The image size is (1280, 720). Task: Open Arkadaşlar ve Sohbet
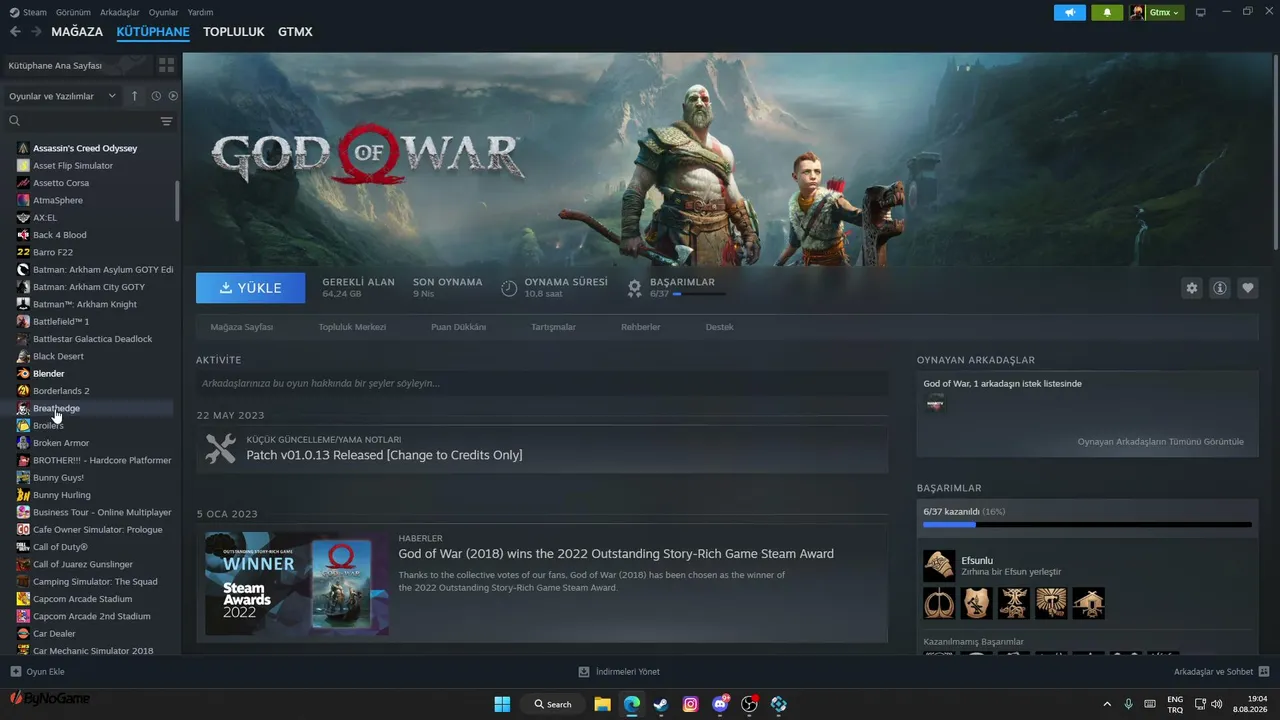pos(1222,672)
